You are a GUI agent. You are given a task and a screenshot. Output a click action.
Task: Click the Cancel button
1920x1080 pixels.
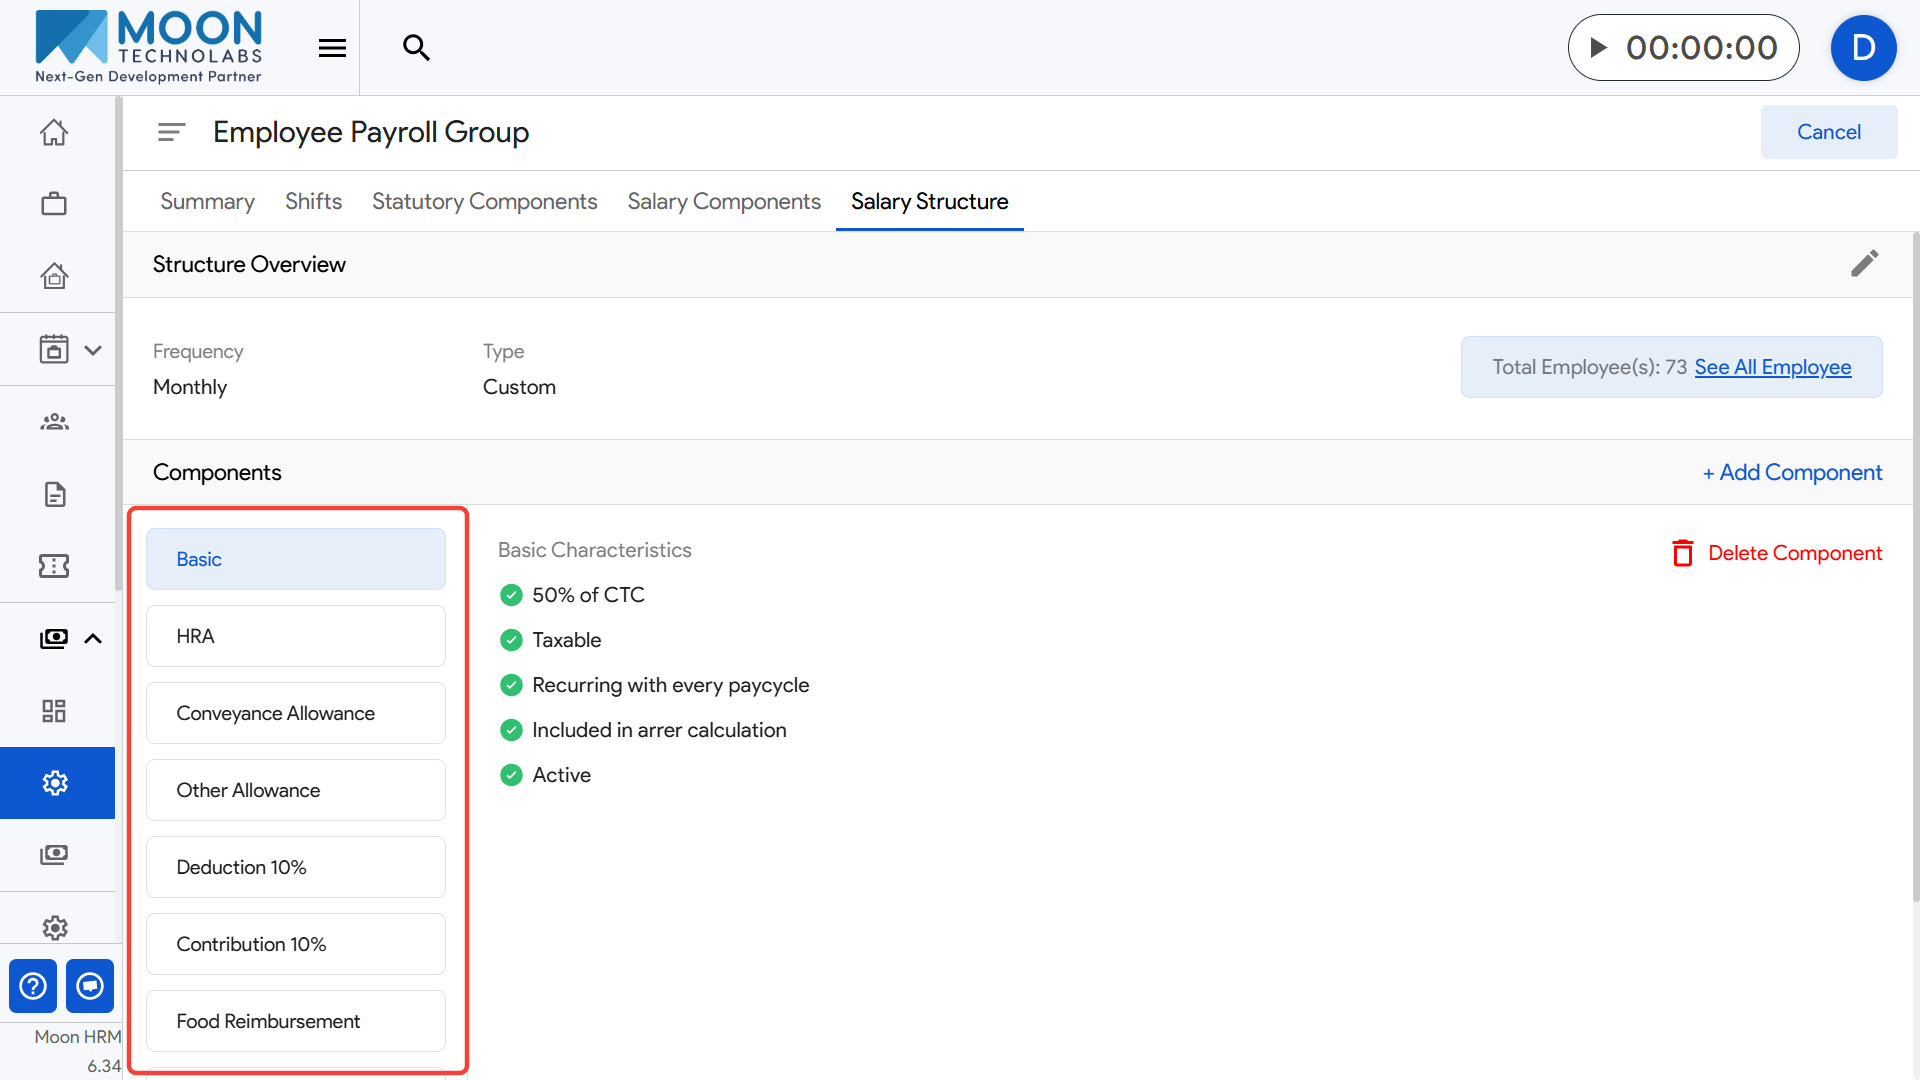coord(1828,132)
